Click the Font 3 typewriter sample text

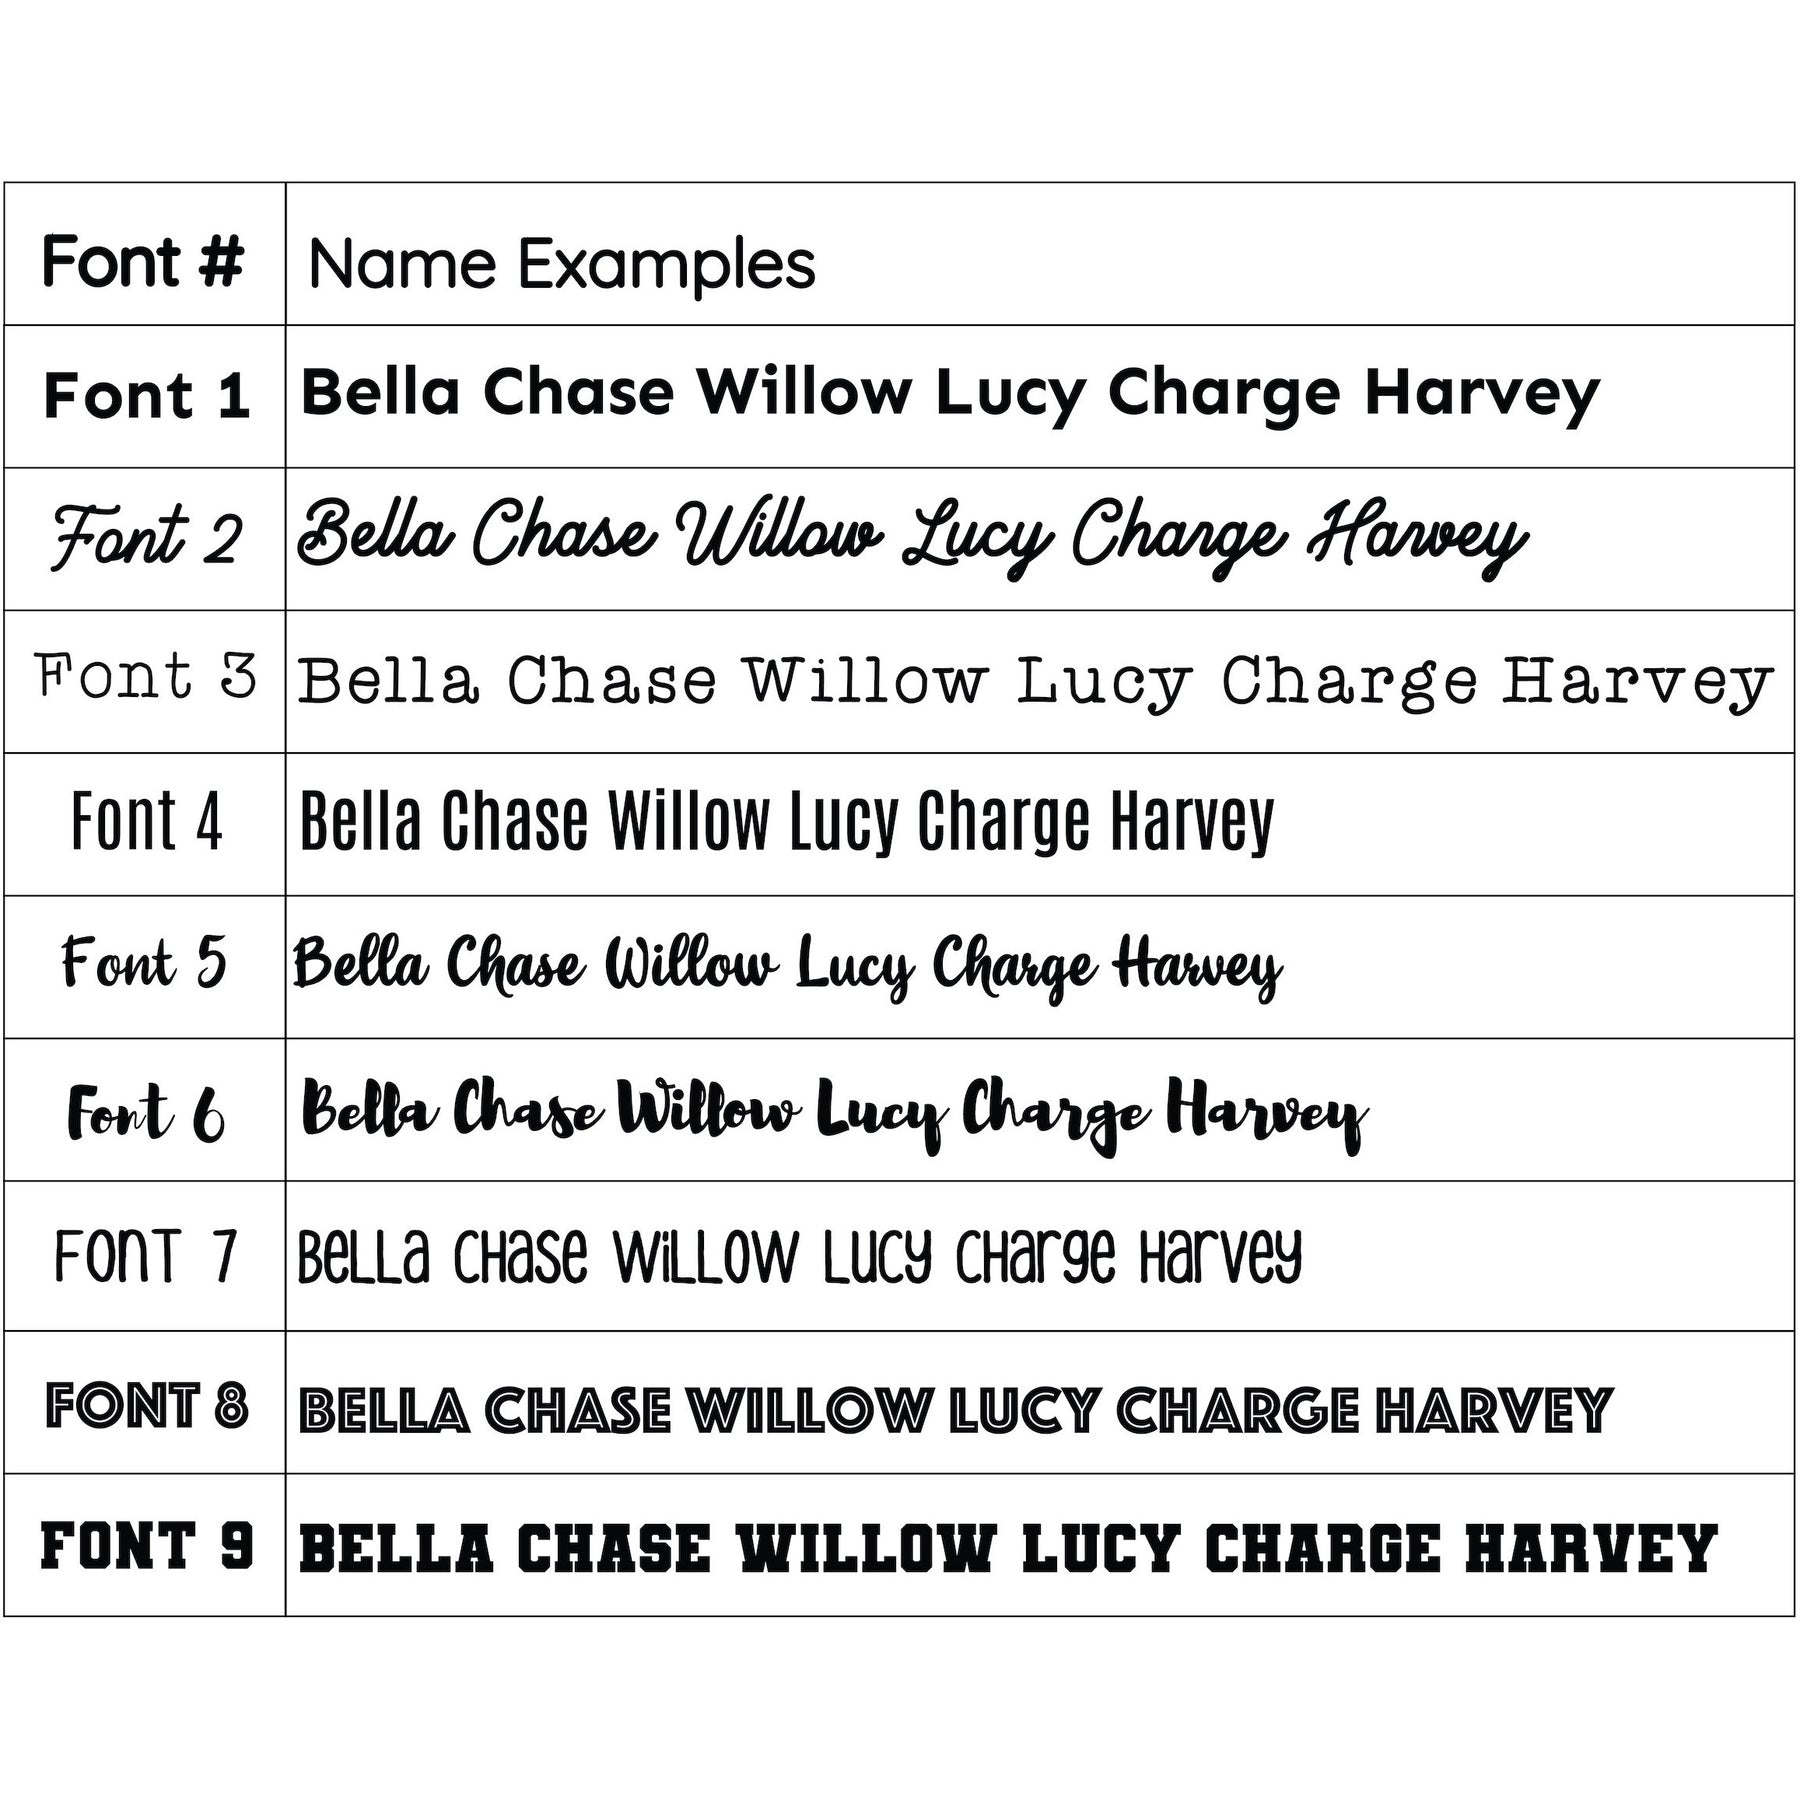tap(1035, 684)
